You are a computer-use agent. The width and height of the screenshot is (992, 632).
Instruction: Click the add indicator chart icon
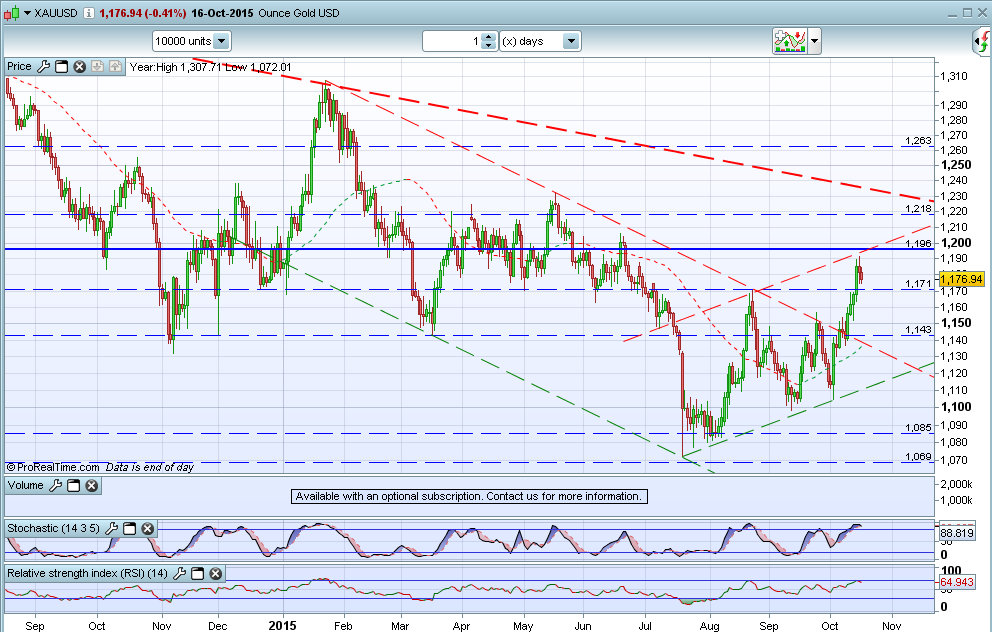789,41
